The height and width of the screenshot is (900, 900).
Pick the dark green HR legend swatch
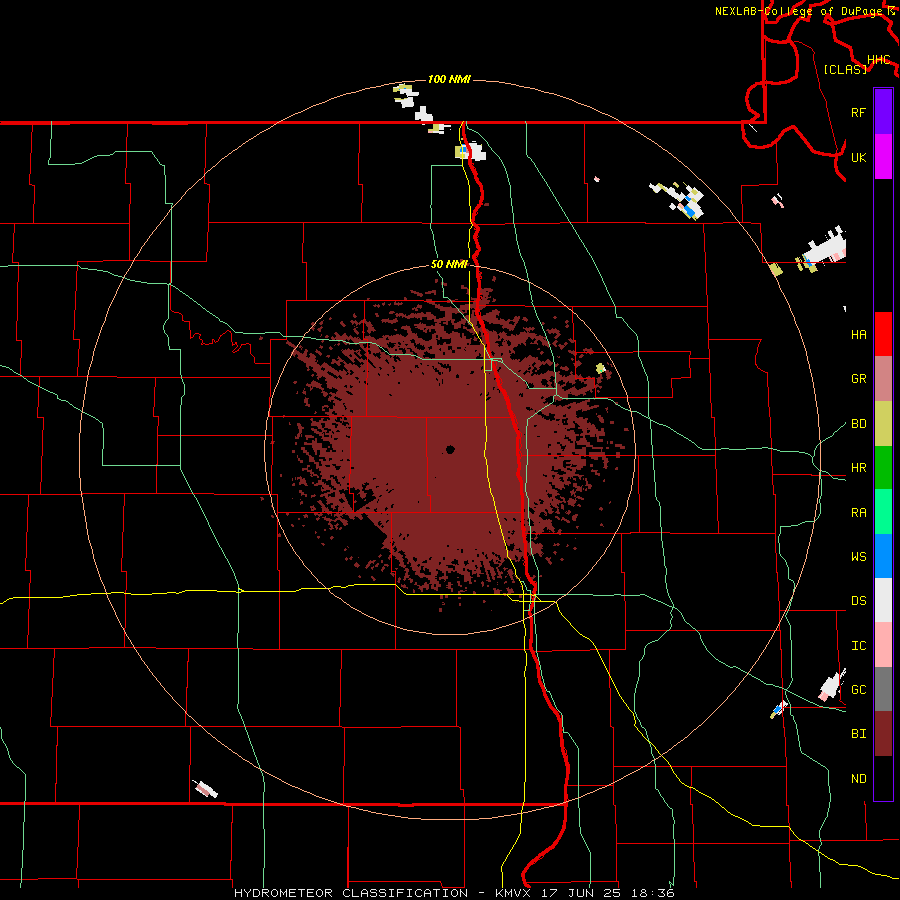tap(883, 468)
